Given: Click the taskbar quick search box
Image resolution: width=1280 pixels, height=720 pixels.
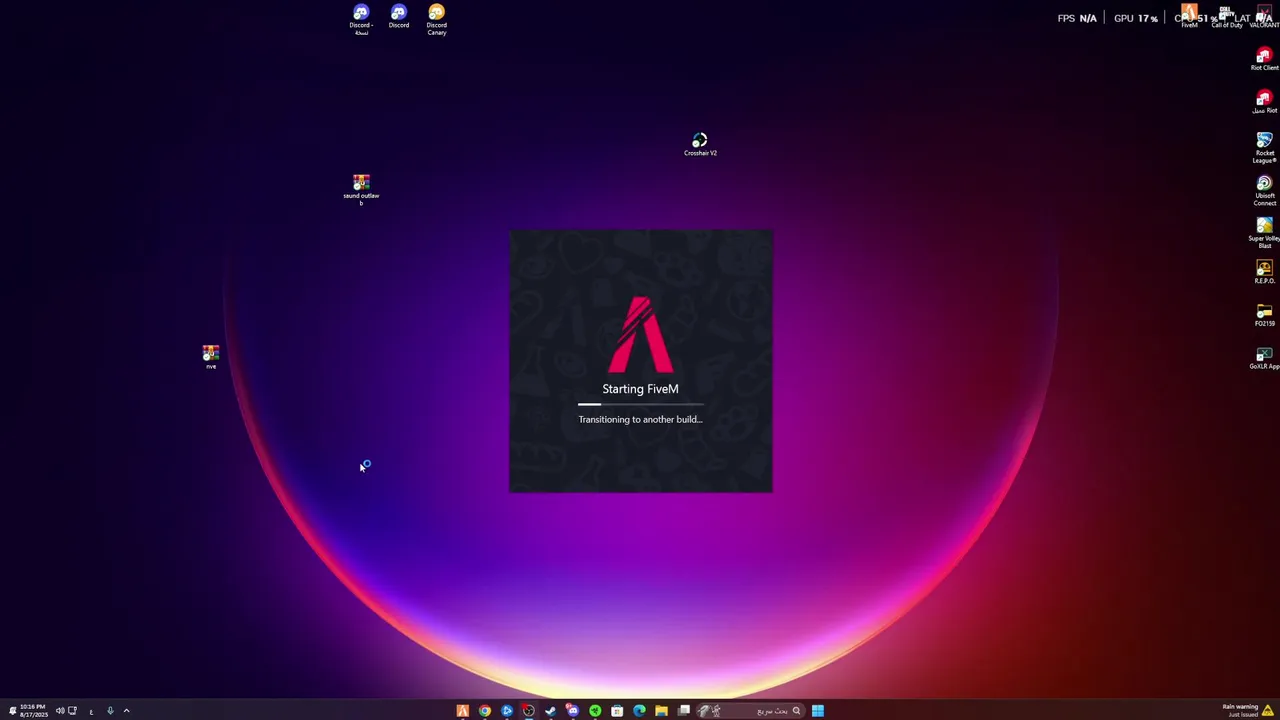Looking at the screenshot, I should [751, 711].
